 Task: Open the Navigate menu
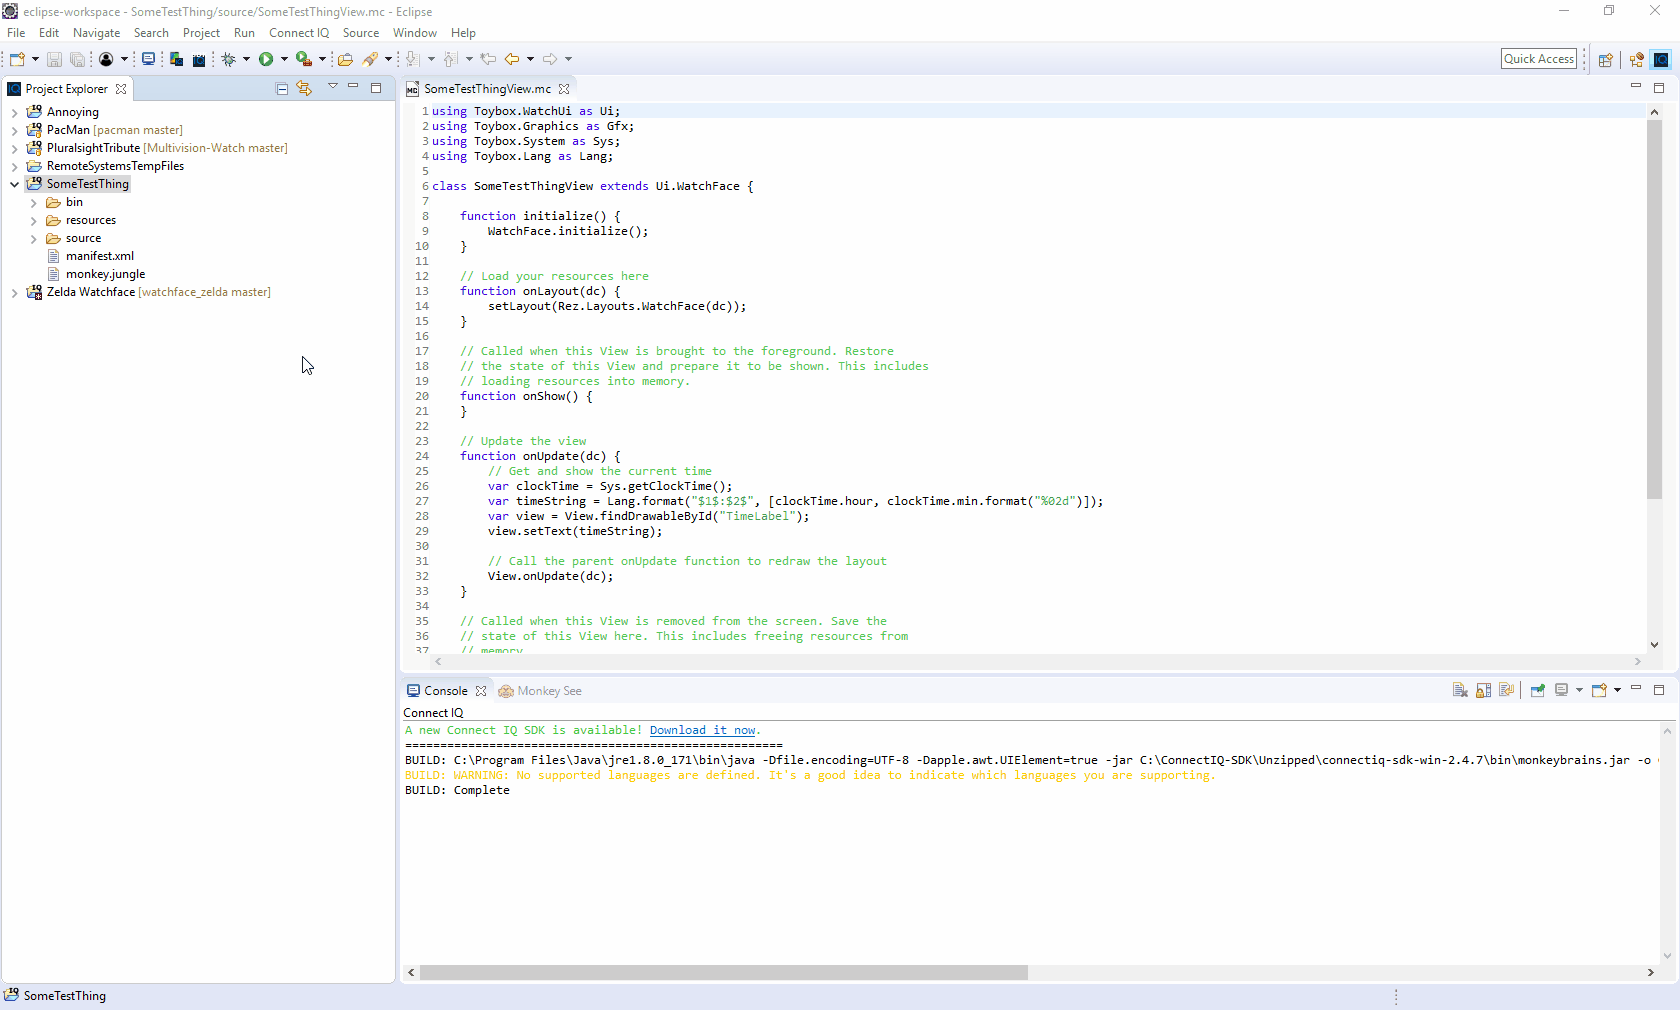[96, 33]
